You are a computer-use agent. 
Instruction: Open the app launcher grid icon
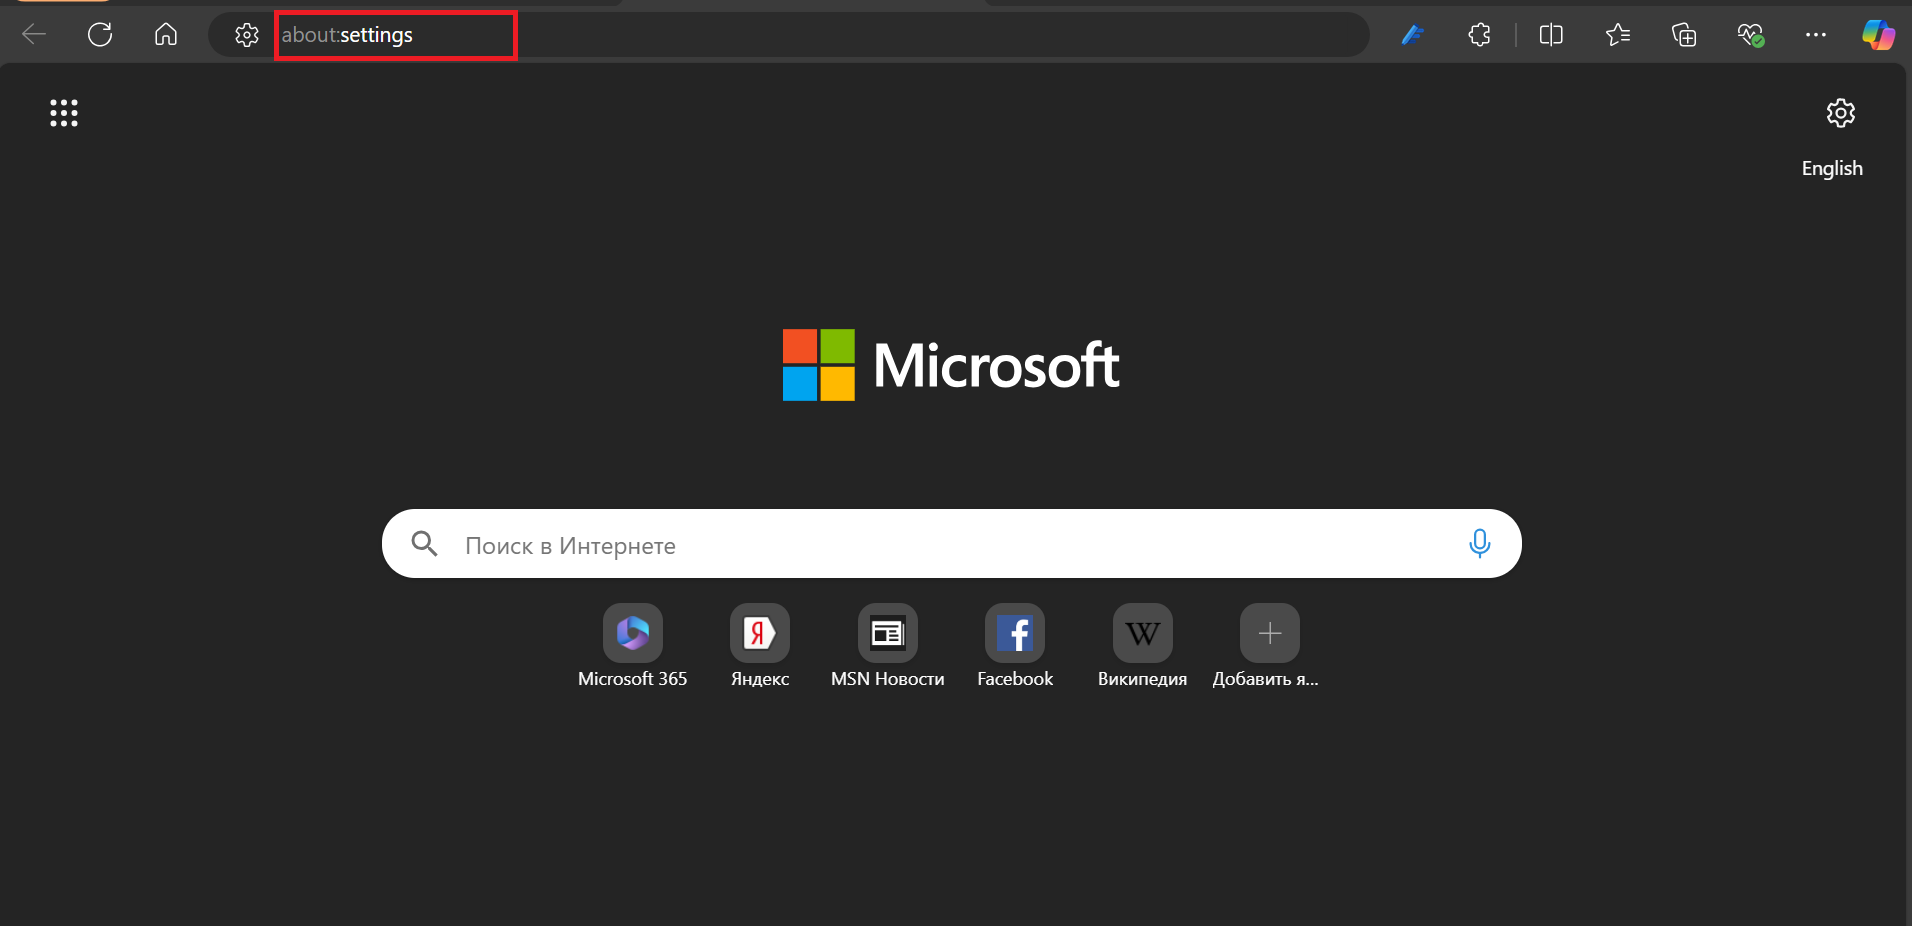click(64, 113)
